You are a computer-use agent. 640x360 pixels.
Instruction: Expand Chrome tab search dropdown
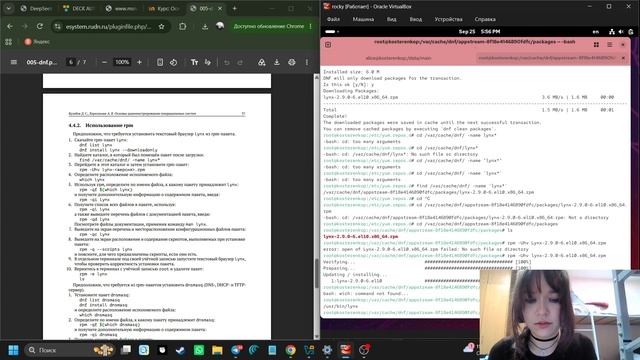[9, 8]
